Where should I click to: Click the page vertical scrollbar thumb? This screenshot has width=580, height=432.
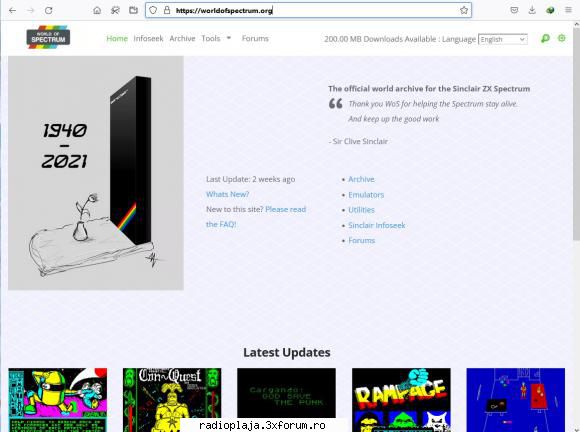pyautogui.click(x=576, y=133)
